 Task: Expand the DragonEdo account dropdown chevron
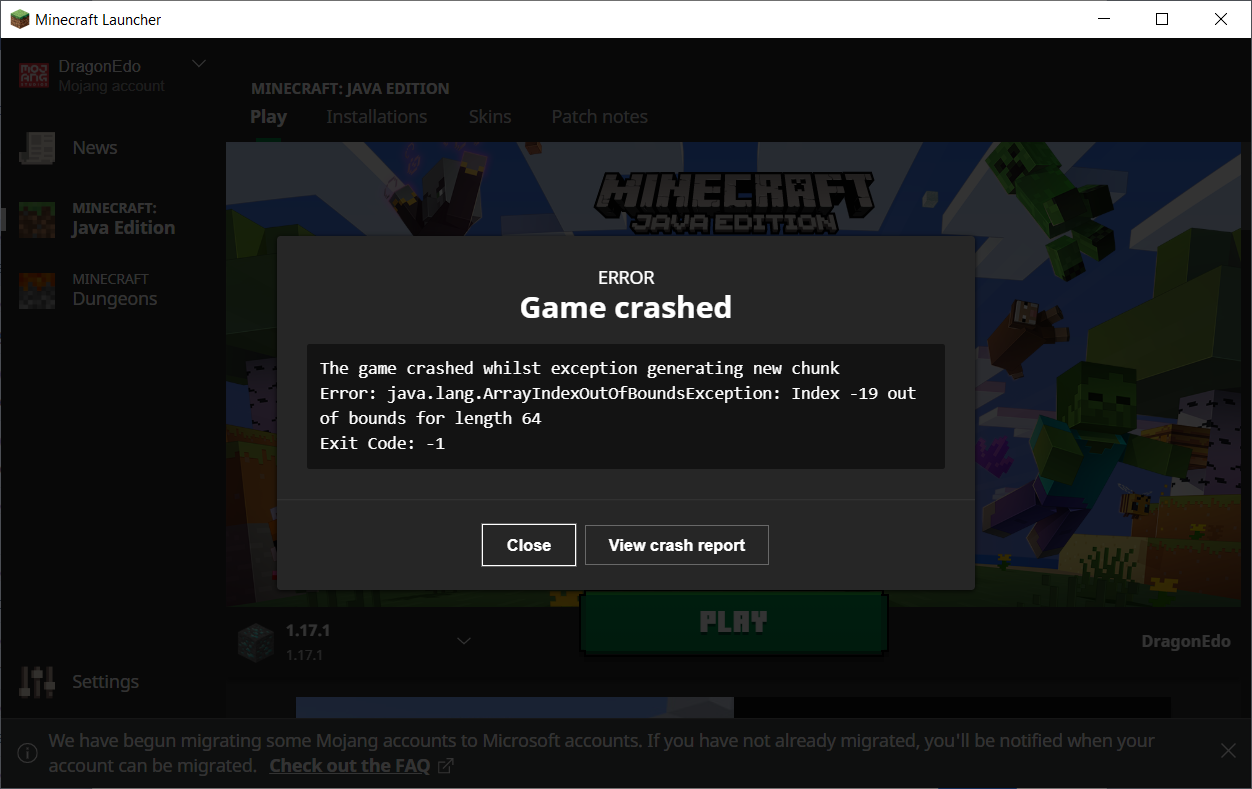199,64
